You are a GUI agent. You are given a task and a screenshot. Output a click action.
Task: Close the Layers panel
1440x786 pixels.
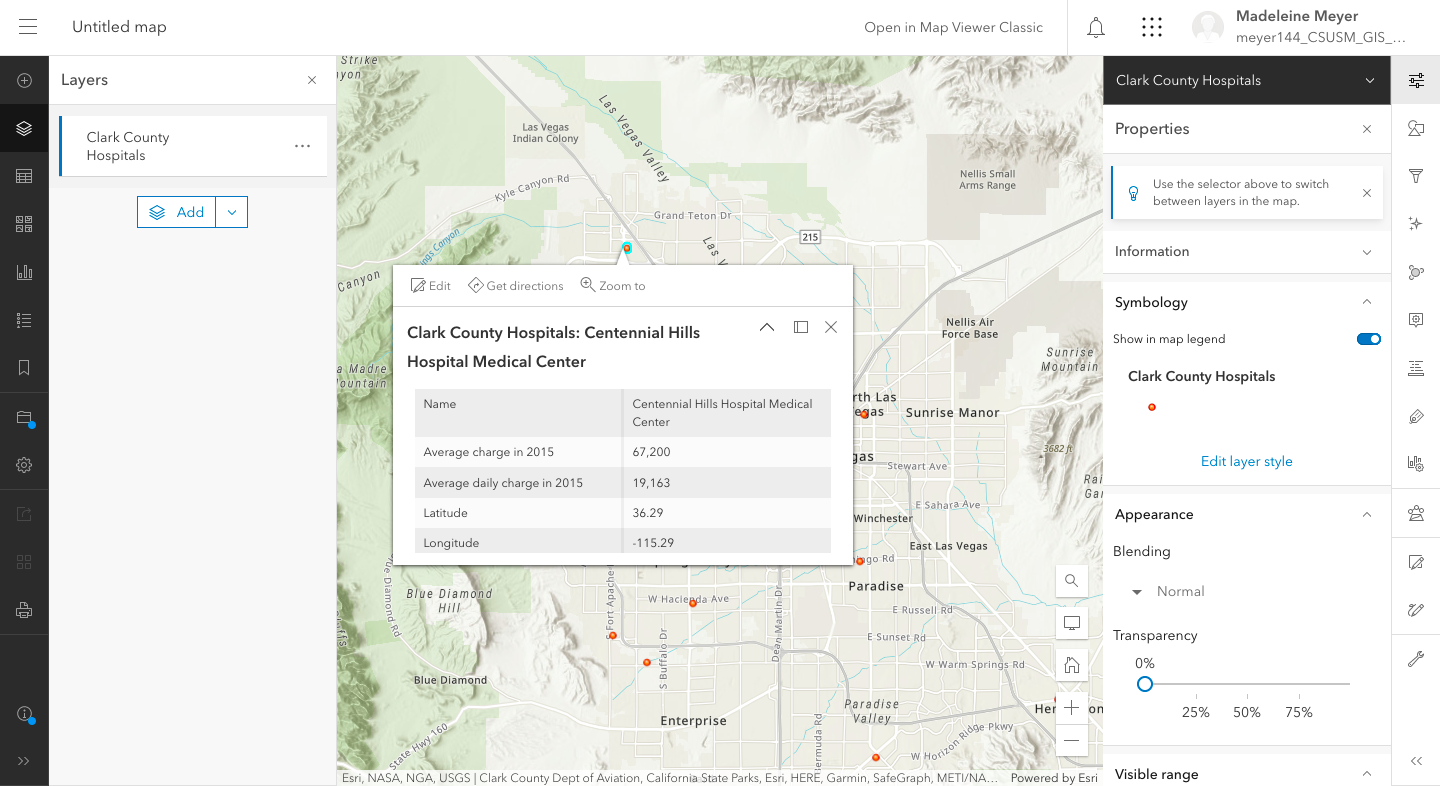point(312,80)
